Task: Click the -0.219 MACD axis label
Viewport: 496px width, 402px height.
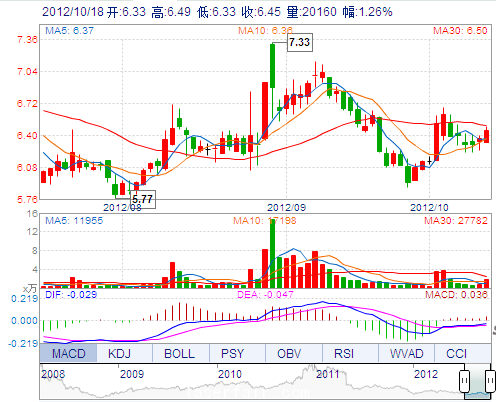Action: [23, 343]
